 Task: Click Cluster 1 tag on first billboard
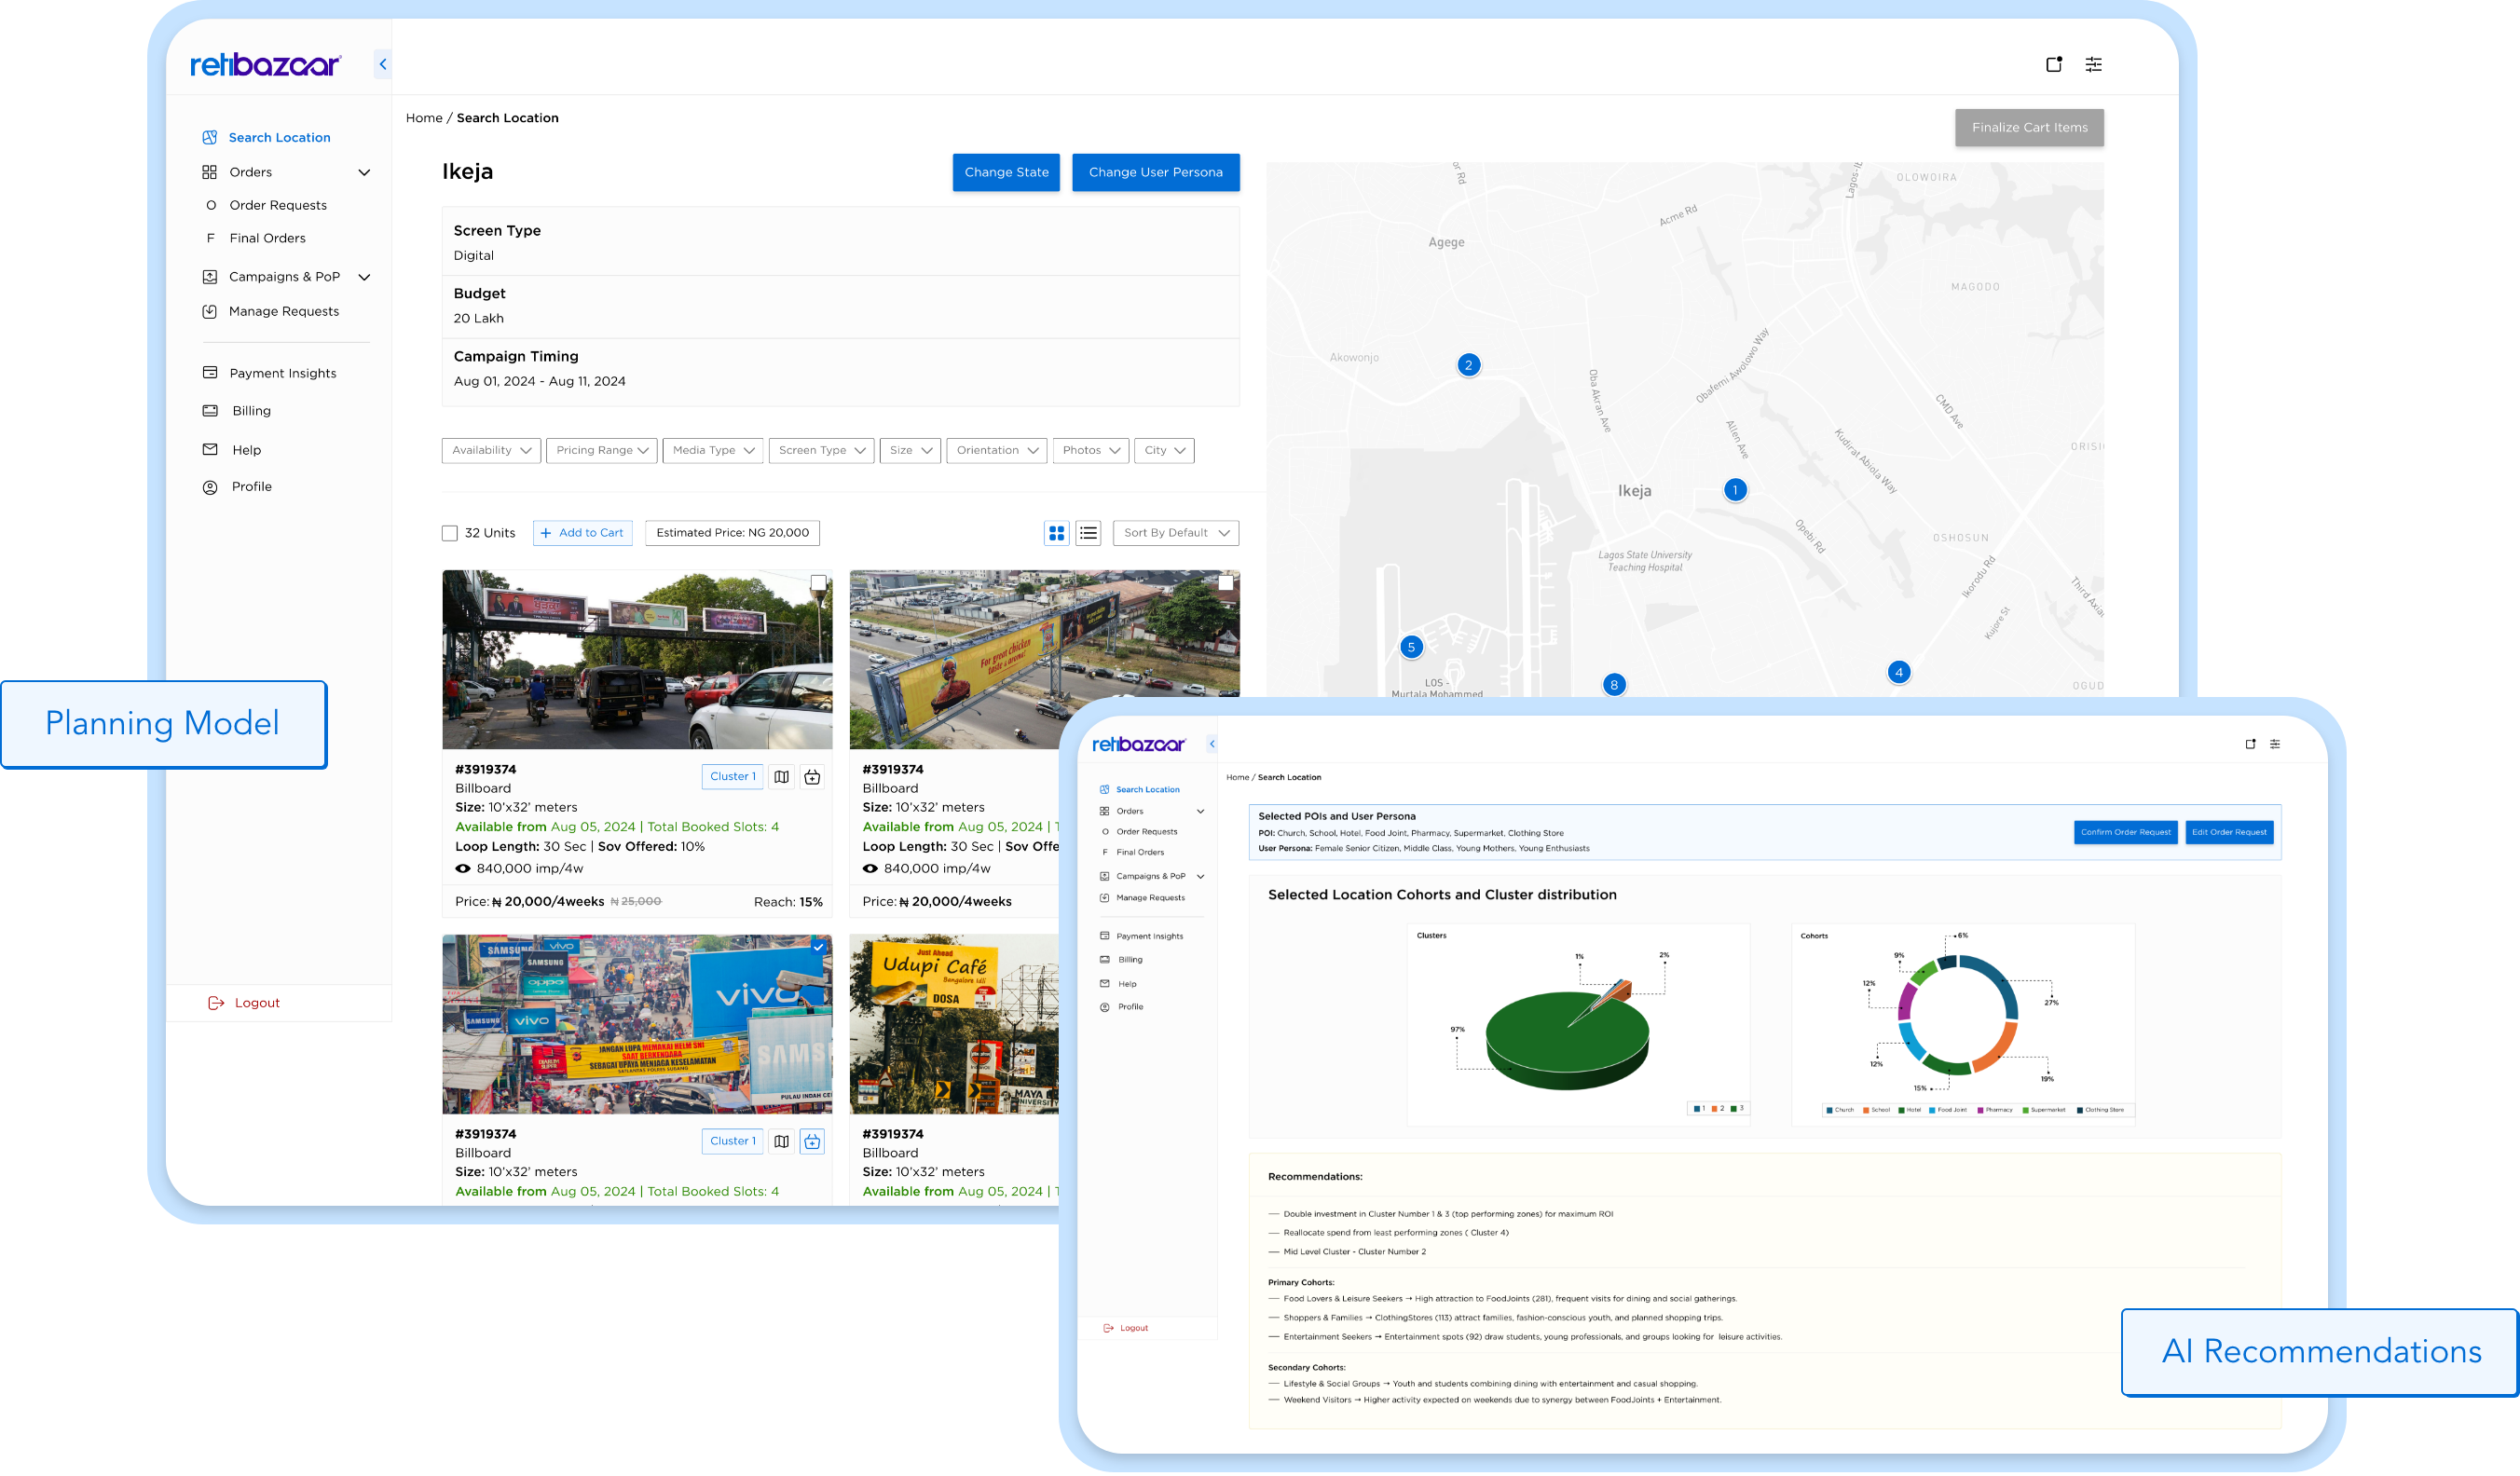click(732, 777)
